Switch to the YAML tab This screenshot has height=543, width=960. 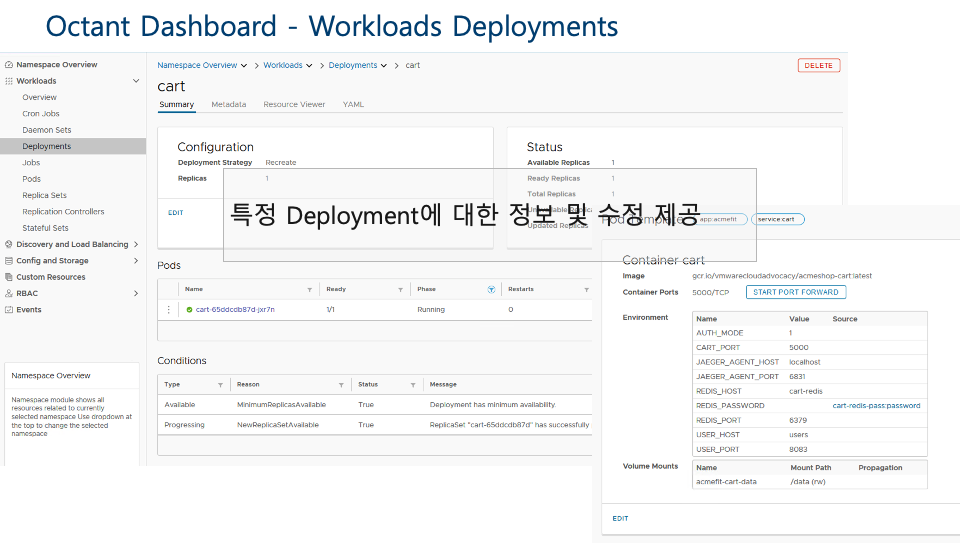tap(353, 105)
